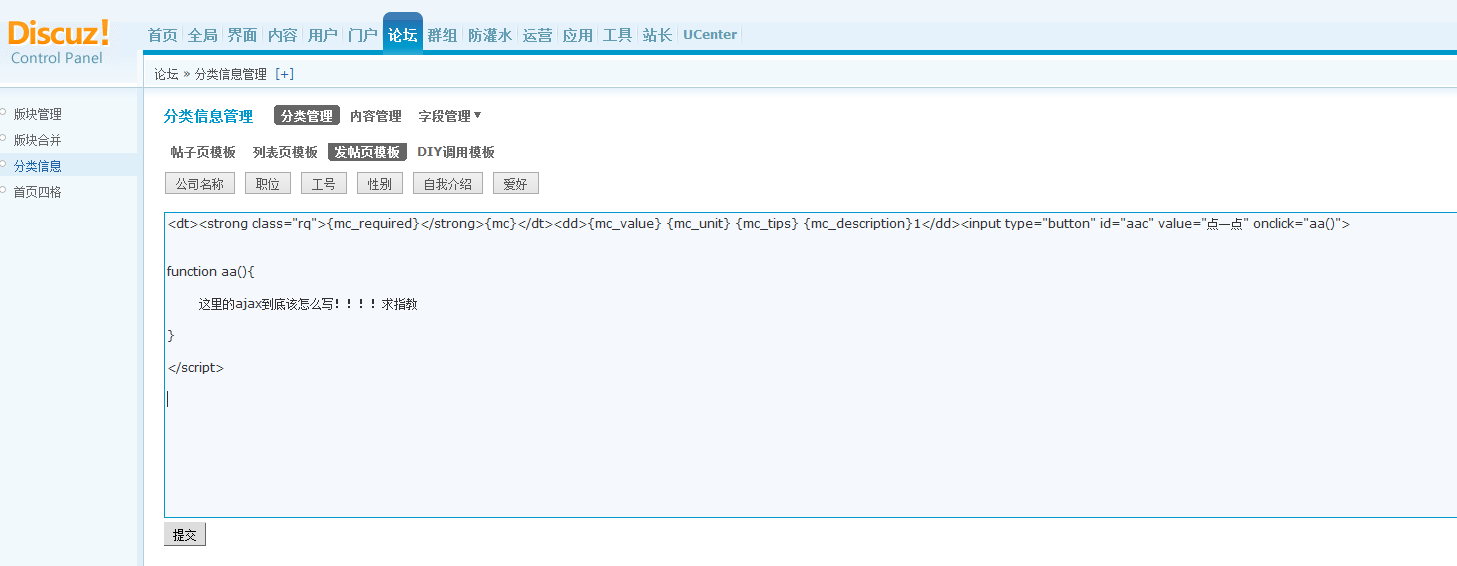Open the 全局 top menu

(x=202, y=35)
